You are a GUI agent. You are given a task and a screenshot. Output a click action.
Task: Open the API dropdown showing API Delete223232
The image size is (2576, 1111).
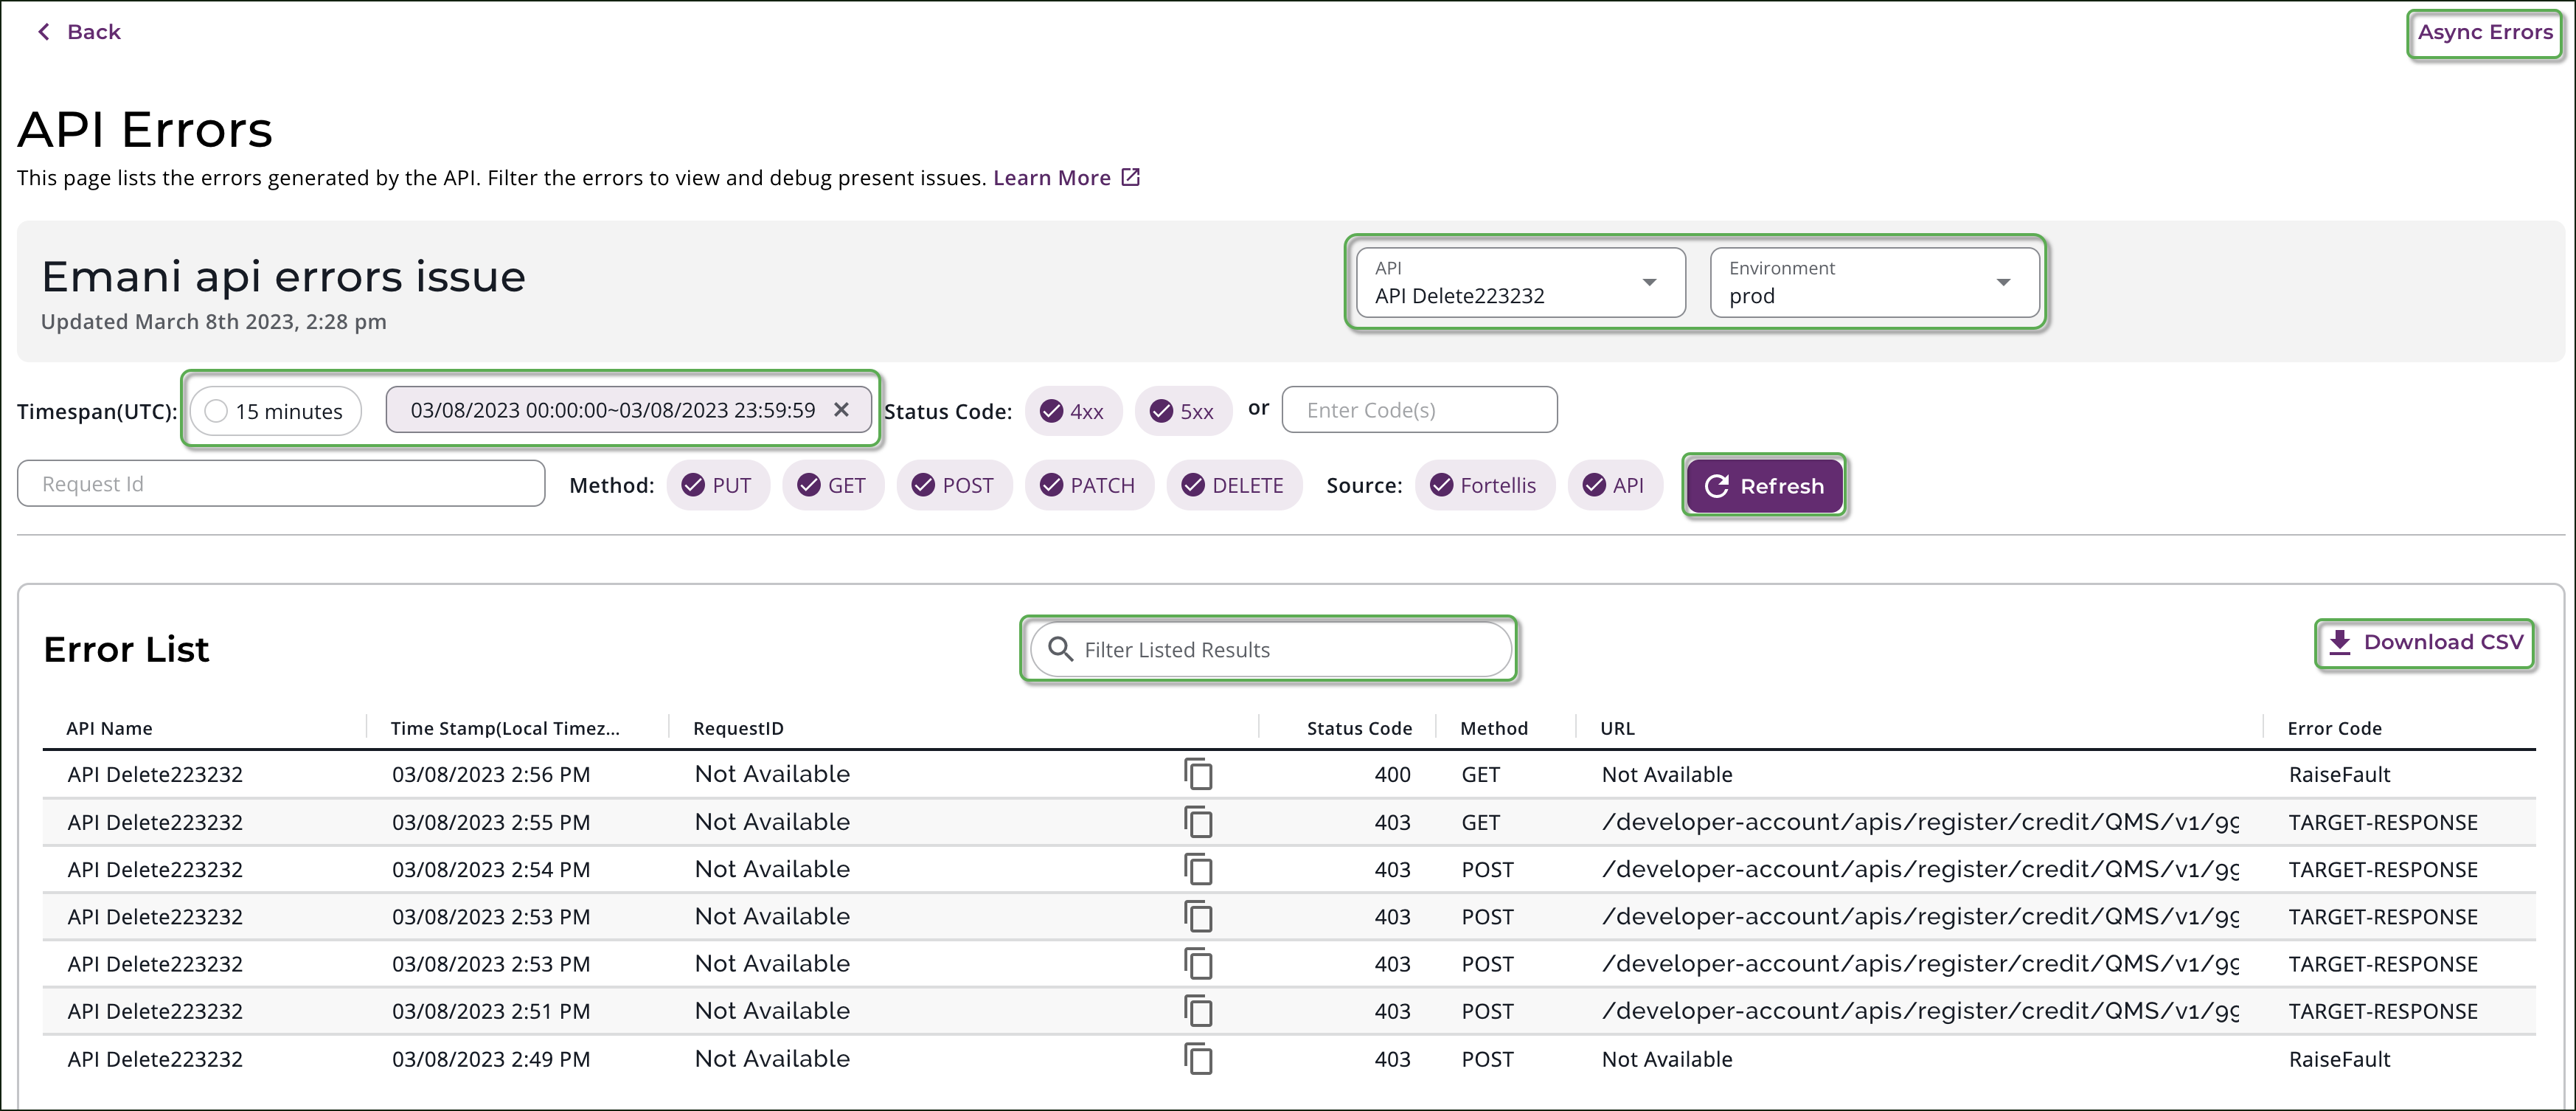click(1520, 283)
